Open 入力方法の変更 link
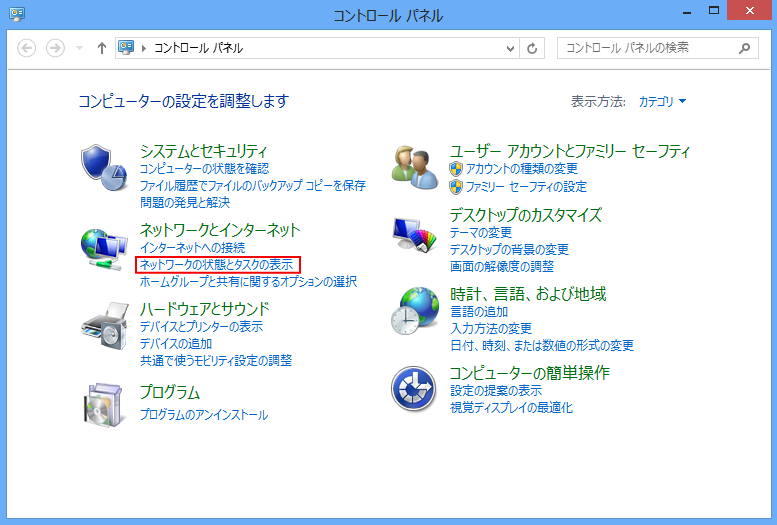This screenshot has width=777, height=525. point(491,329)
